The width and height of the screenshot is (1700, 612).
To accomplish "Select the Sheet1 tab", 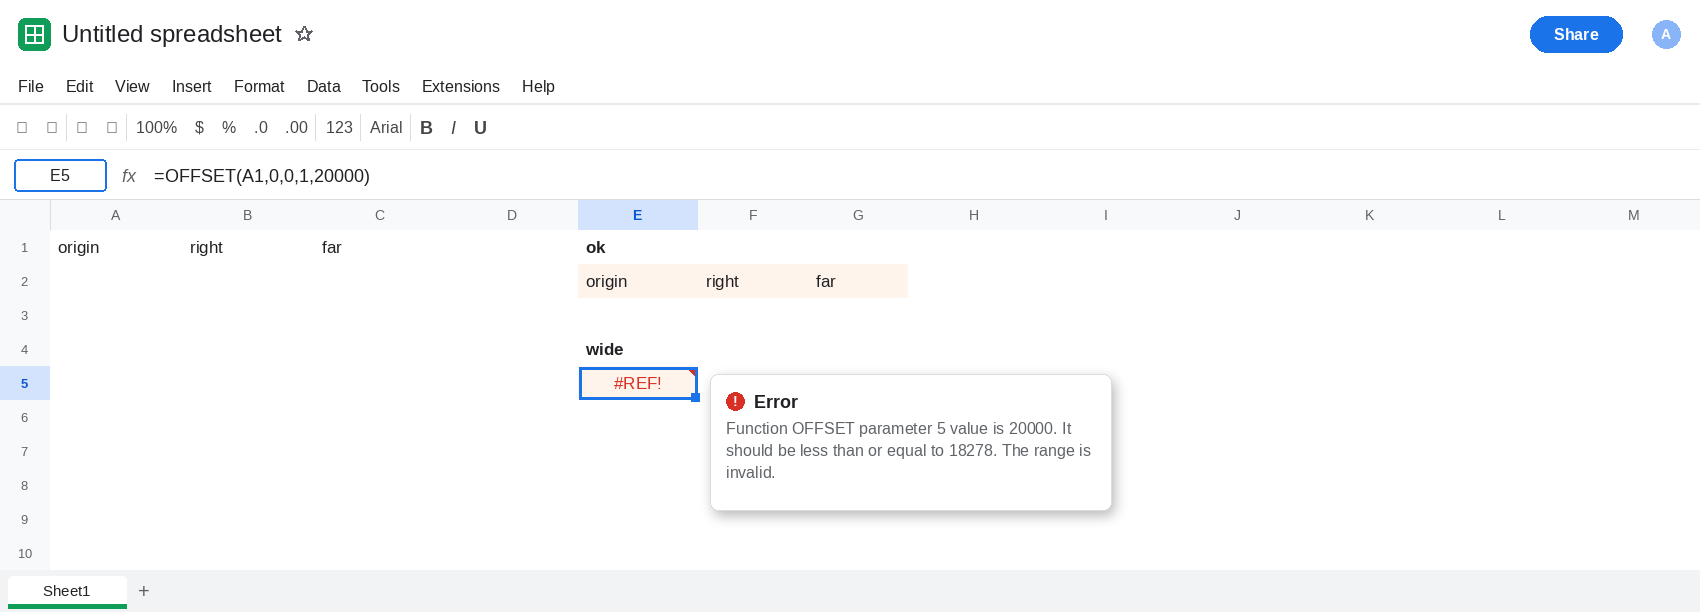I will (x=67, y=591).
